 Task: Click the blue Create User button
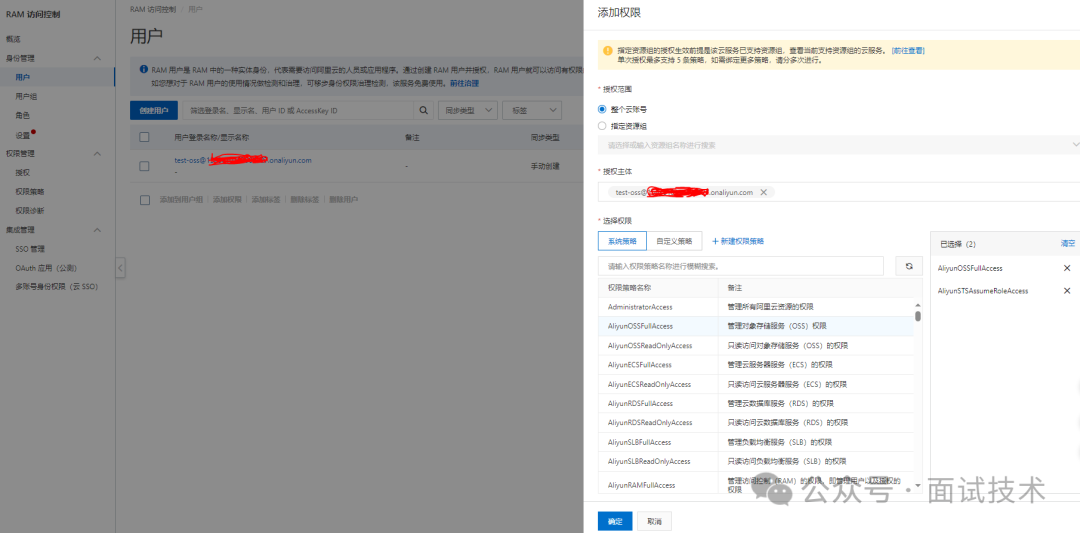154,110
